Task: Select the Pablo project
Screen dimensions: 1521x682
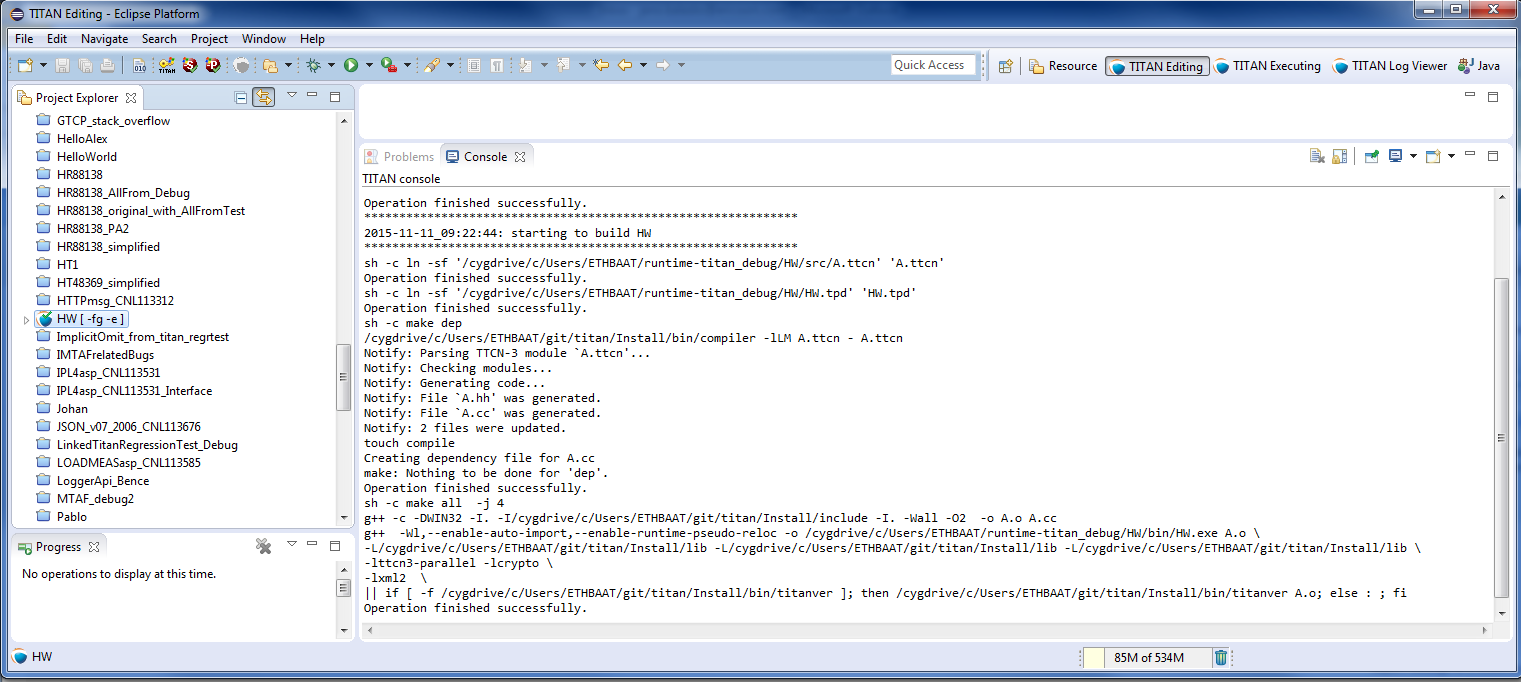Action: (x=72, y=517)
